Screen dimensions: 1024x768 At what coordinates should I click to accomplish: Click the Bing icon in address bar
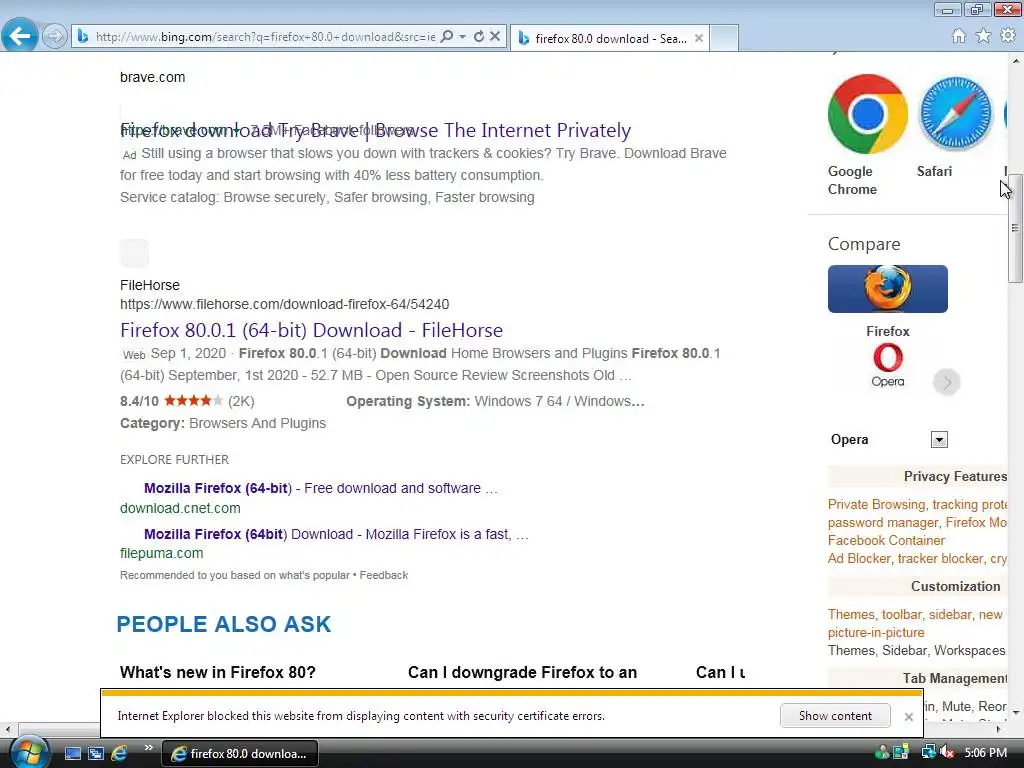coord(83,37)
